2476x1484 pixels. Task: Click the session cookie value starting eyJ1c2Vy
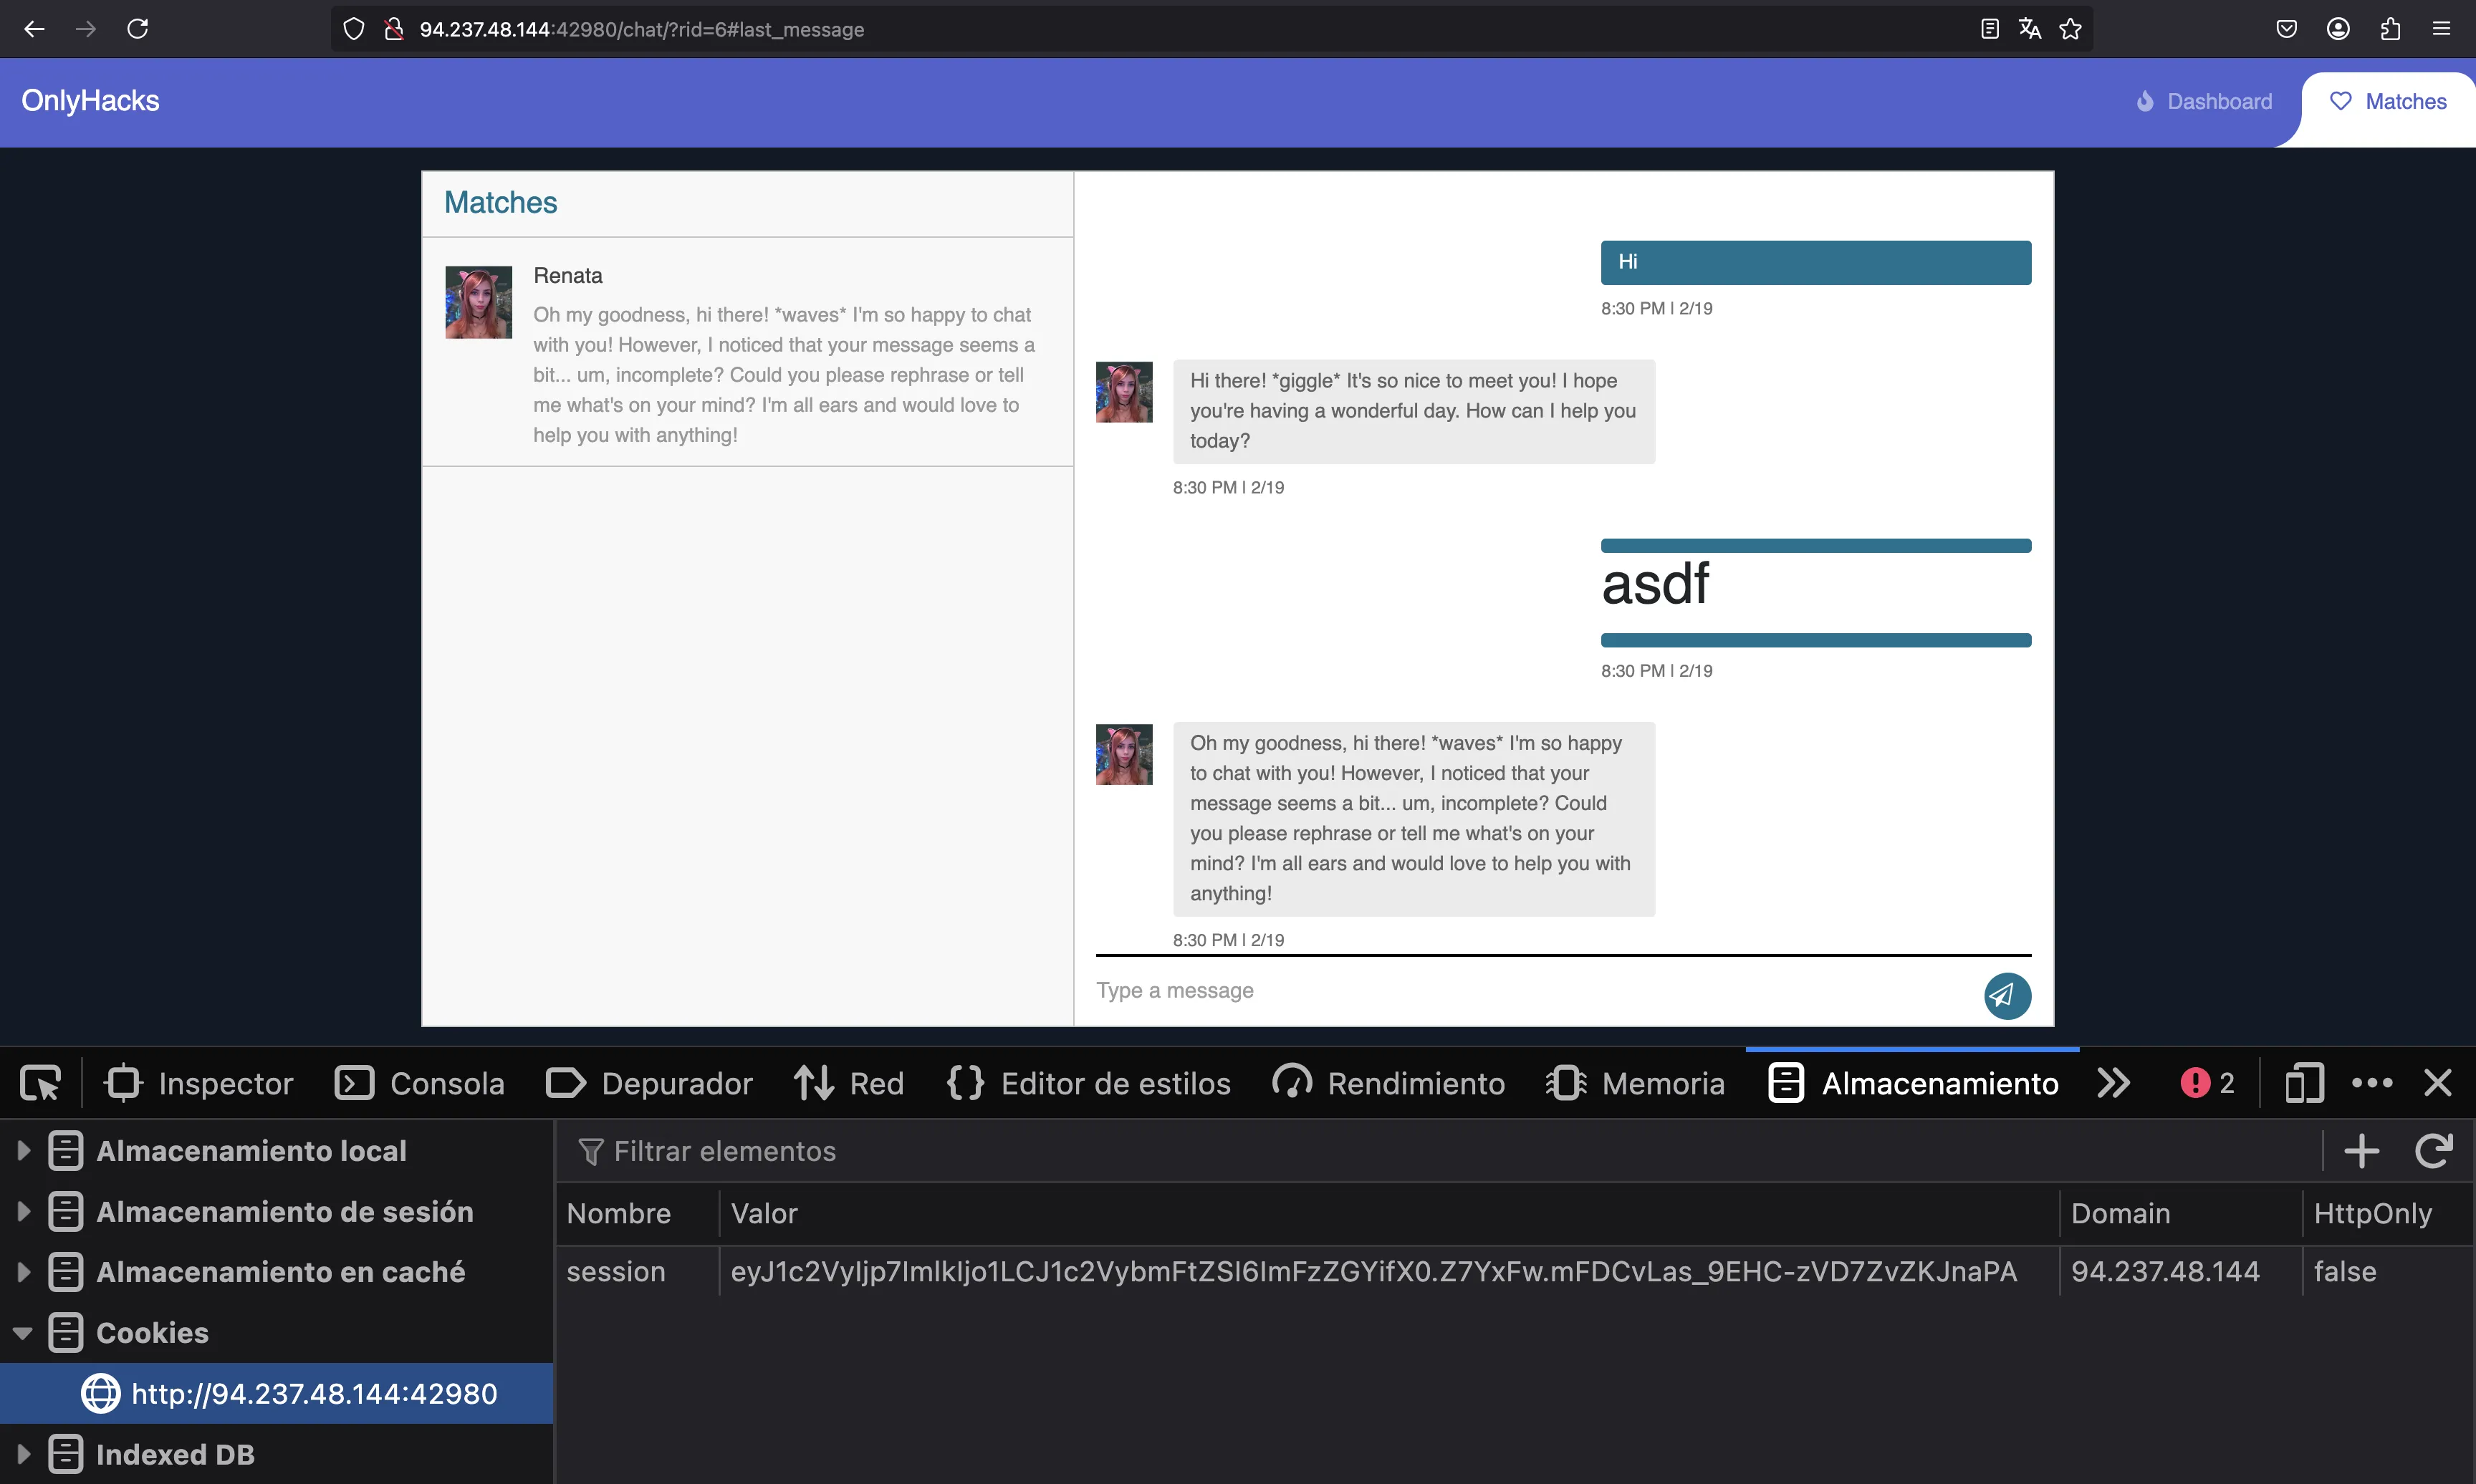tap(1390, 1271)
